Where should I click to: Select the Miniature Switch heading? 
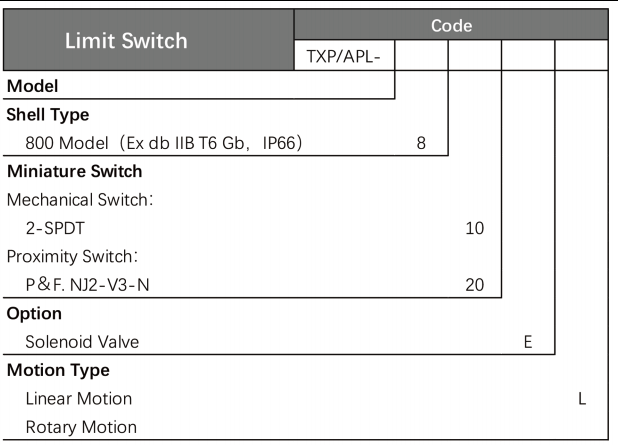75,171
